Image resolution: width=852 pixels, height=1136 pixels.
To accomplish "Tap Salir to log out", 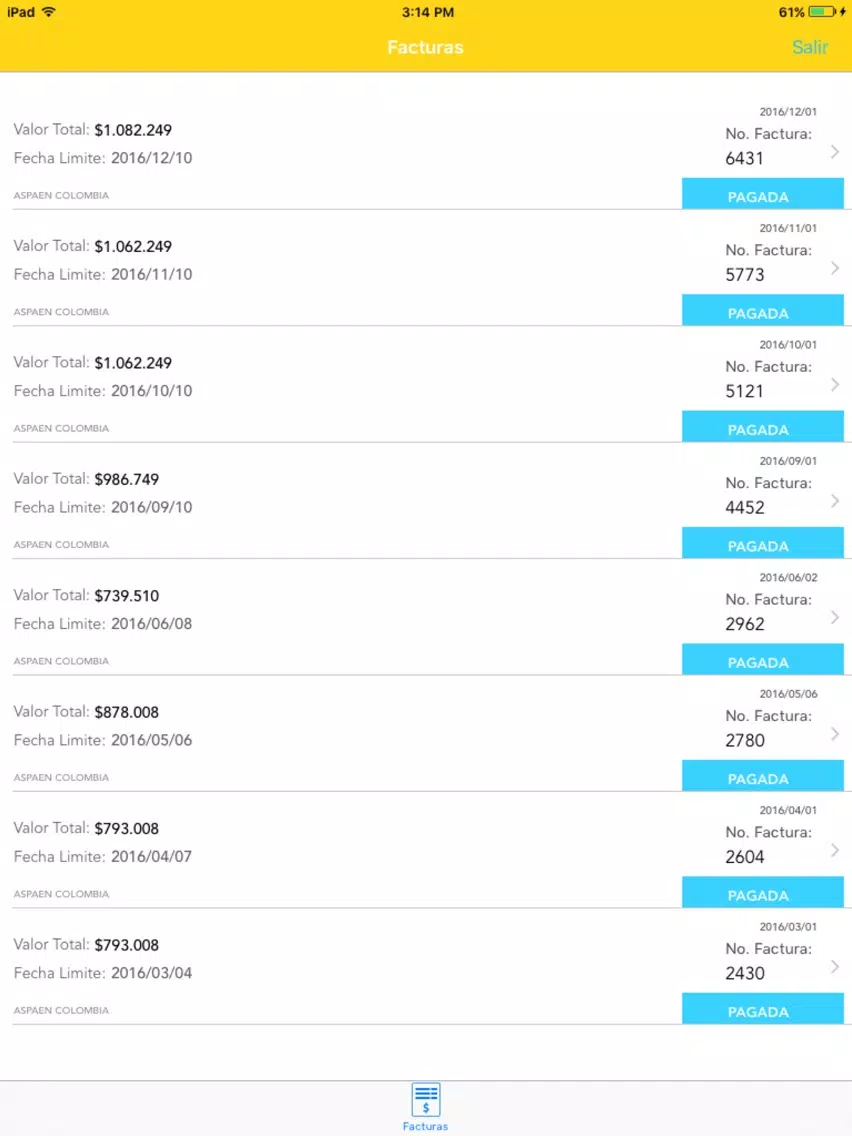I will pyautogui.click(x=809, y=47).
